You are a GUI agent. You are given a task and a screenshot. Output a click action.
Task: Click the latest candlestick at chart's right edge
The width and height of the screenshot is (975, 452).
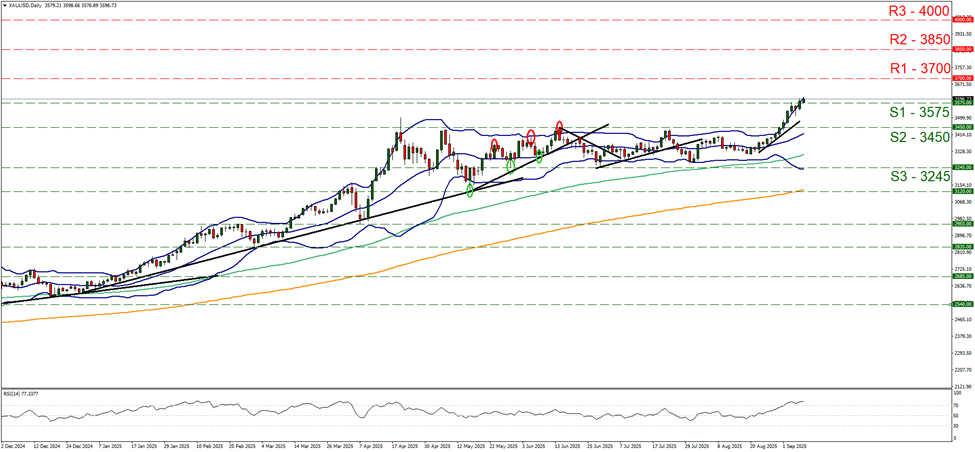[x=804, y=99]
